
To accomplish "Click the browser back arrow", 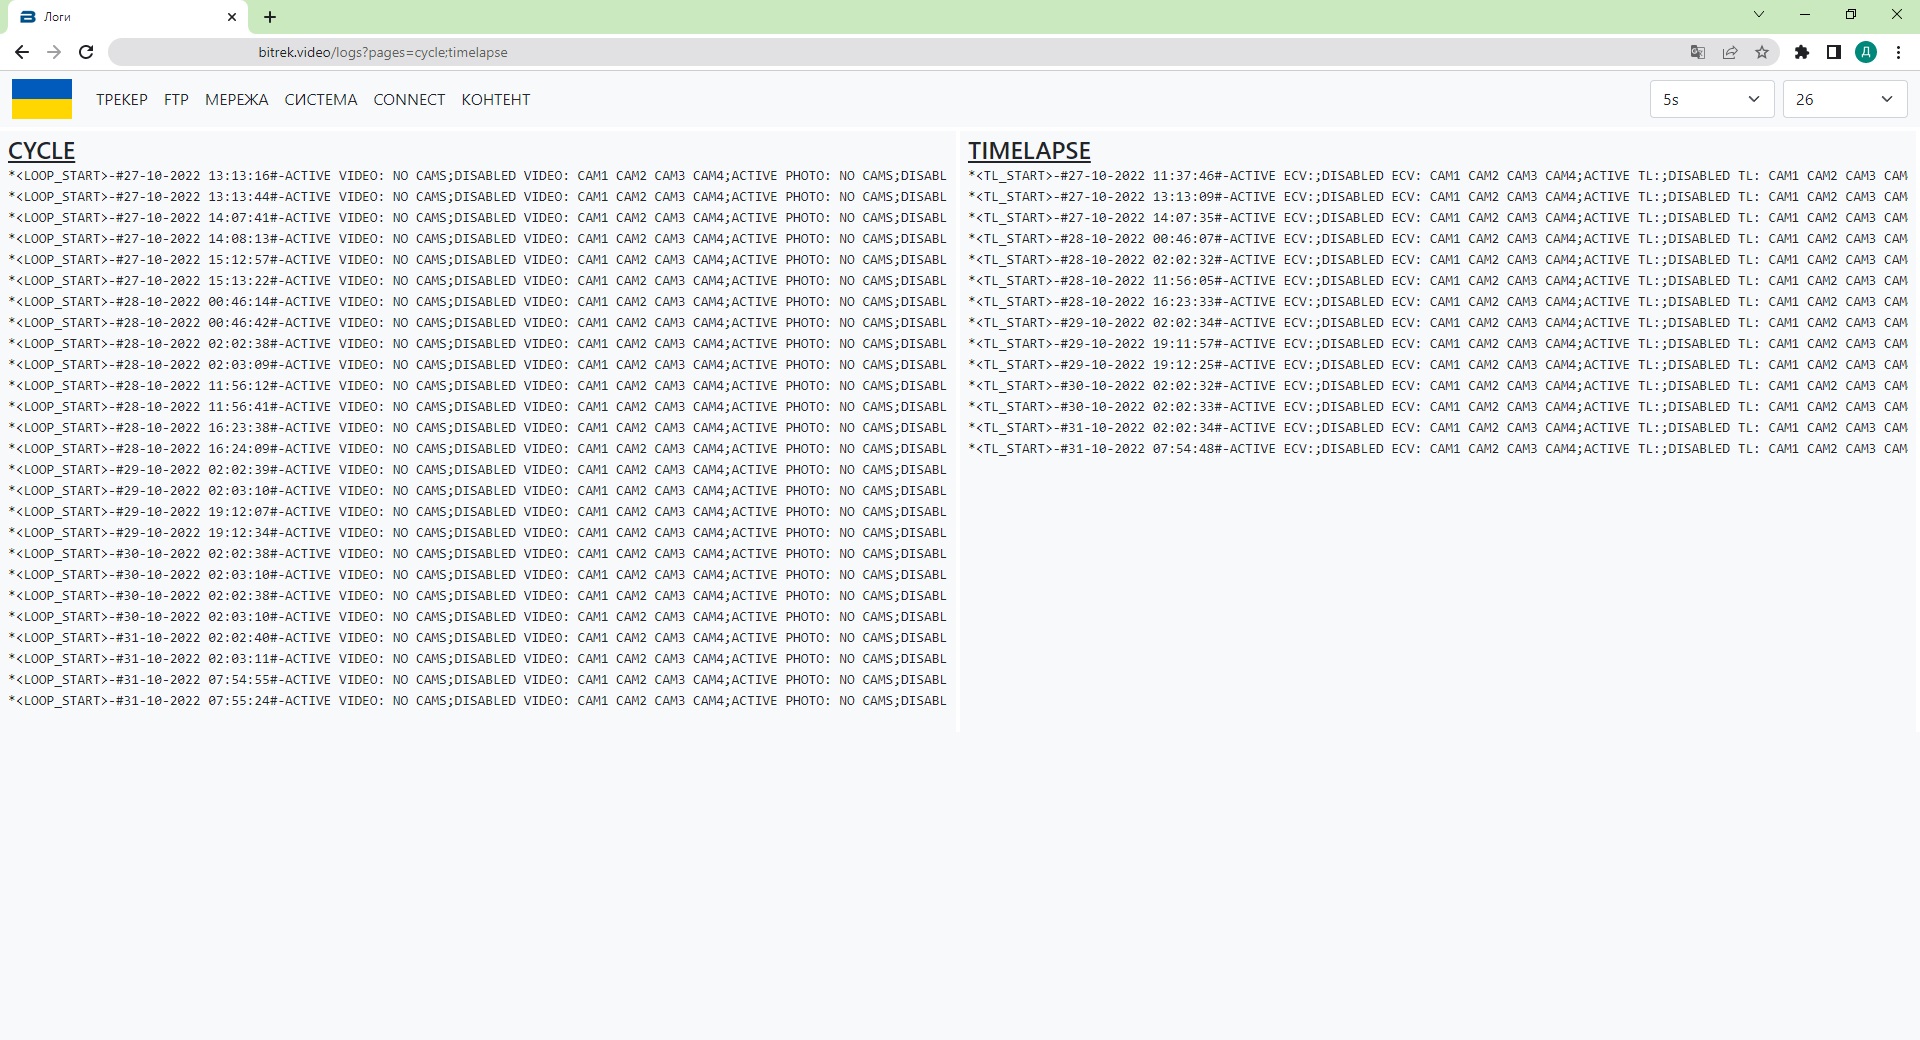I will pos(22,52).
